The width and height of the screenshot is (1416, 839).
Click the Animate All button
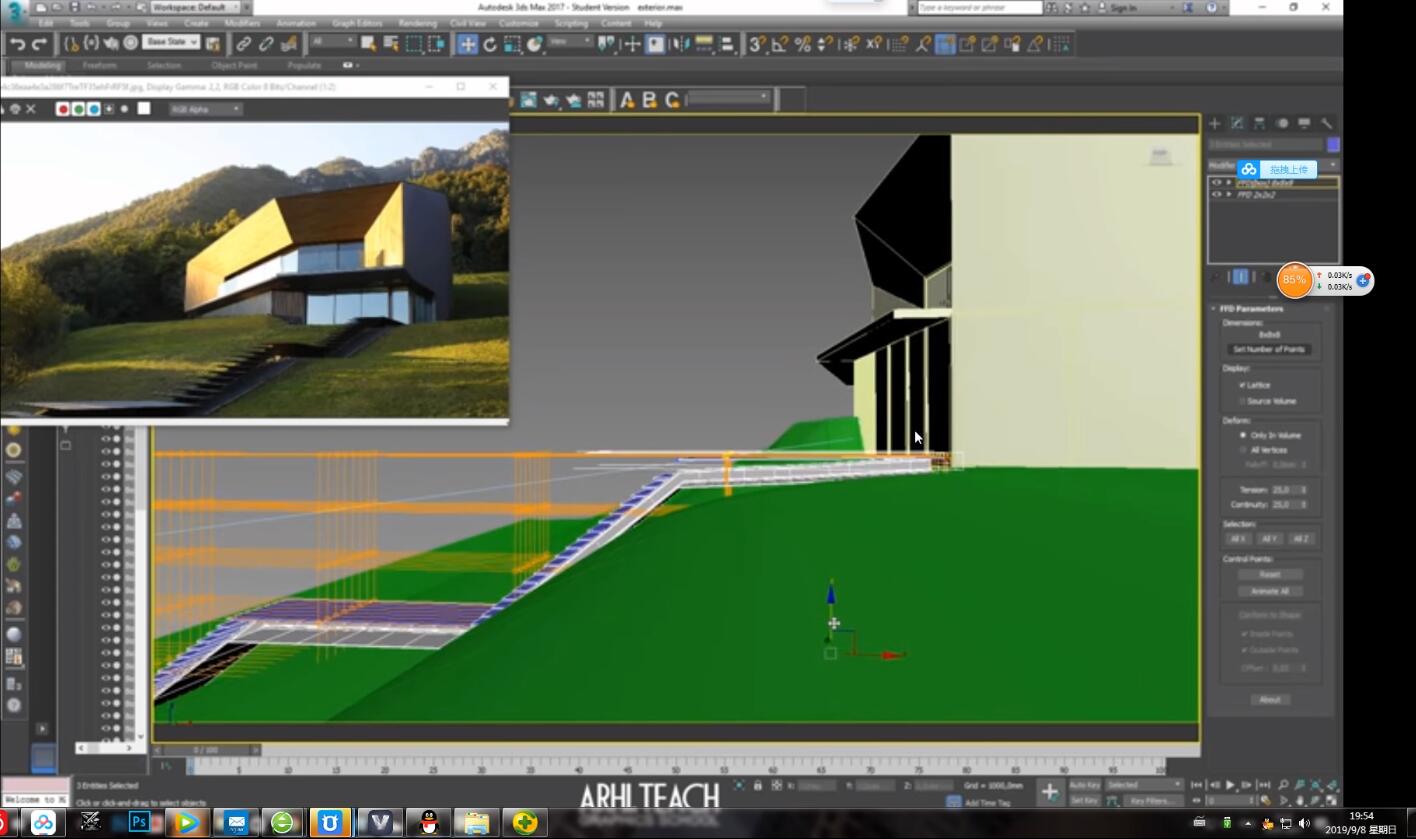pos(1270,591)
